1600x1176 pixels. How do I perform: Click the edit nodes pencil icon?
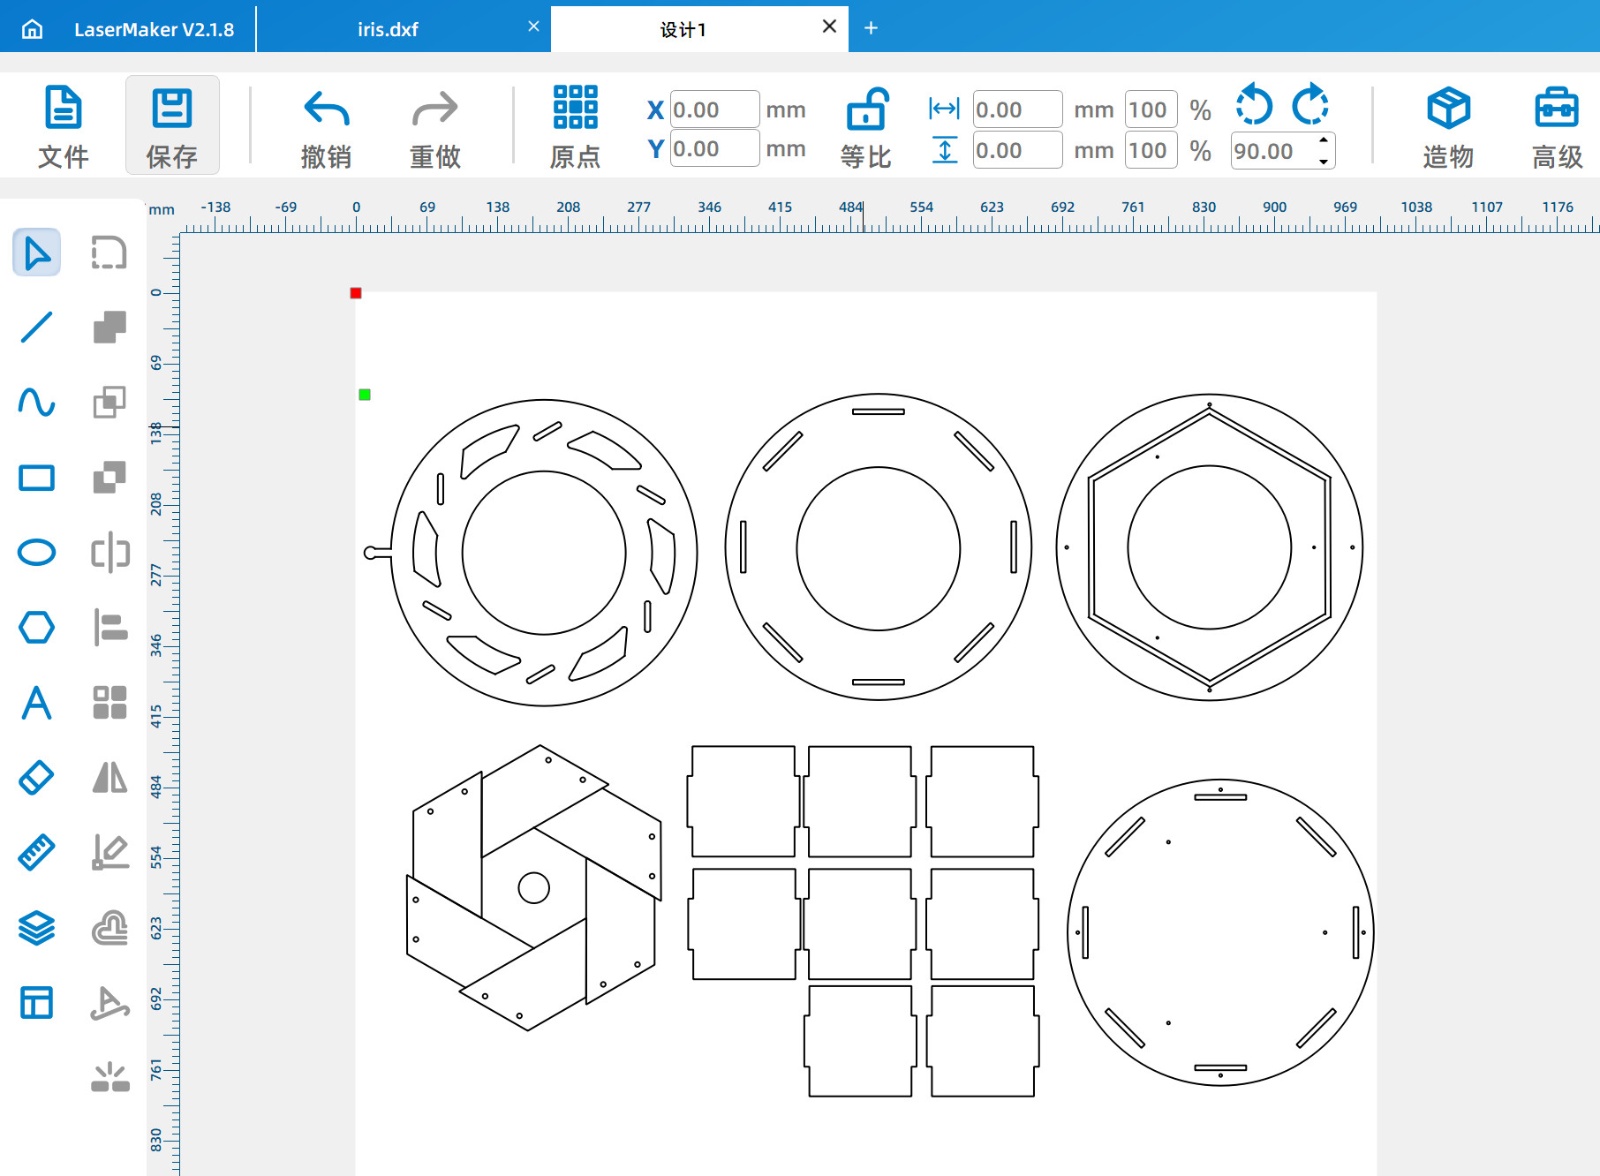(x=110, y=853)
